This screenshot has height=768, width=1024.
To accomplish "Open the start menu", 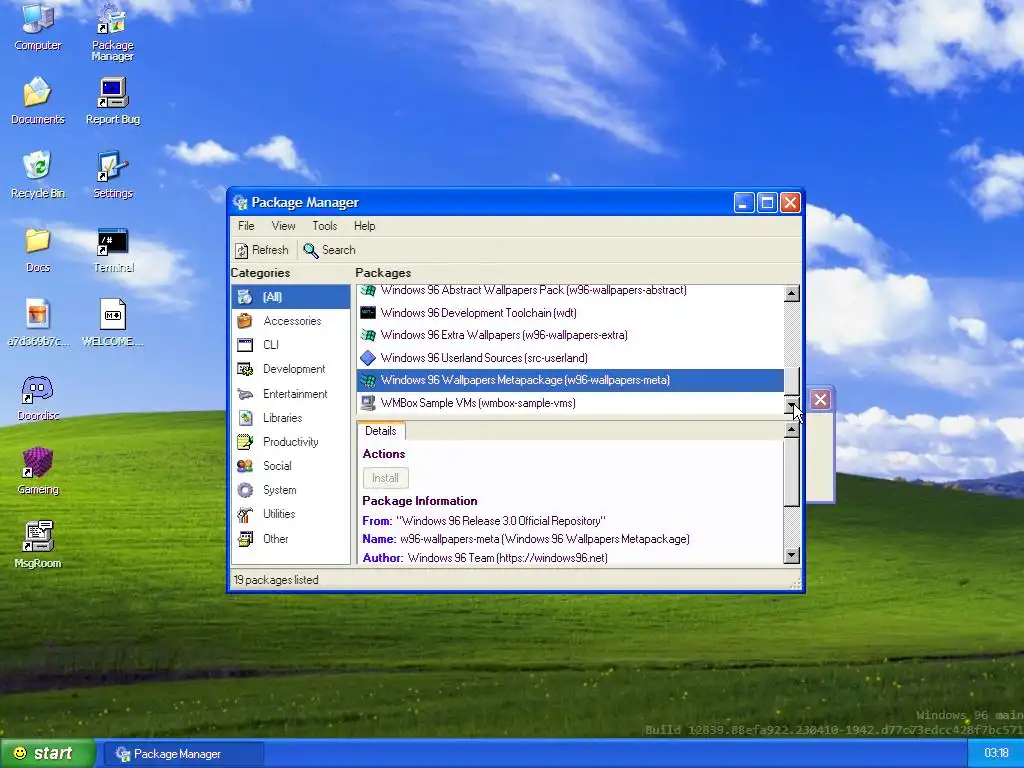I will coord(47,754).
